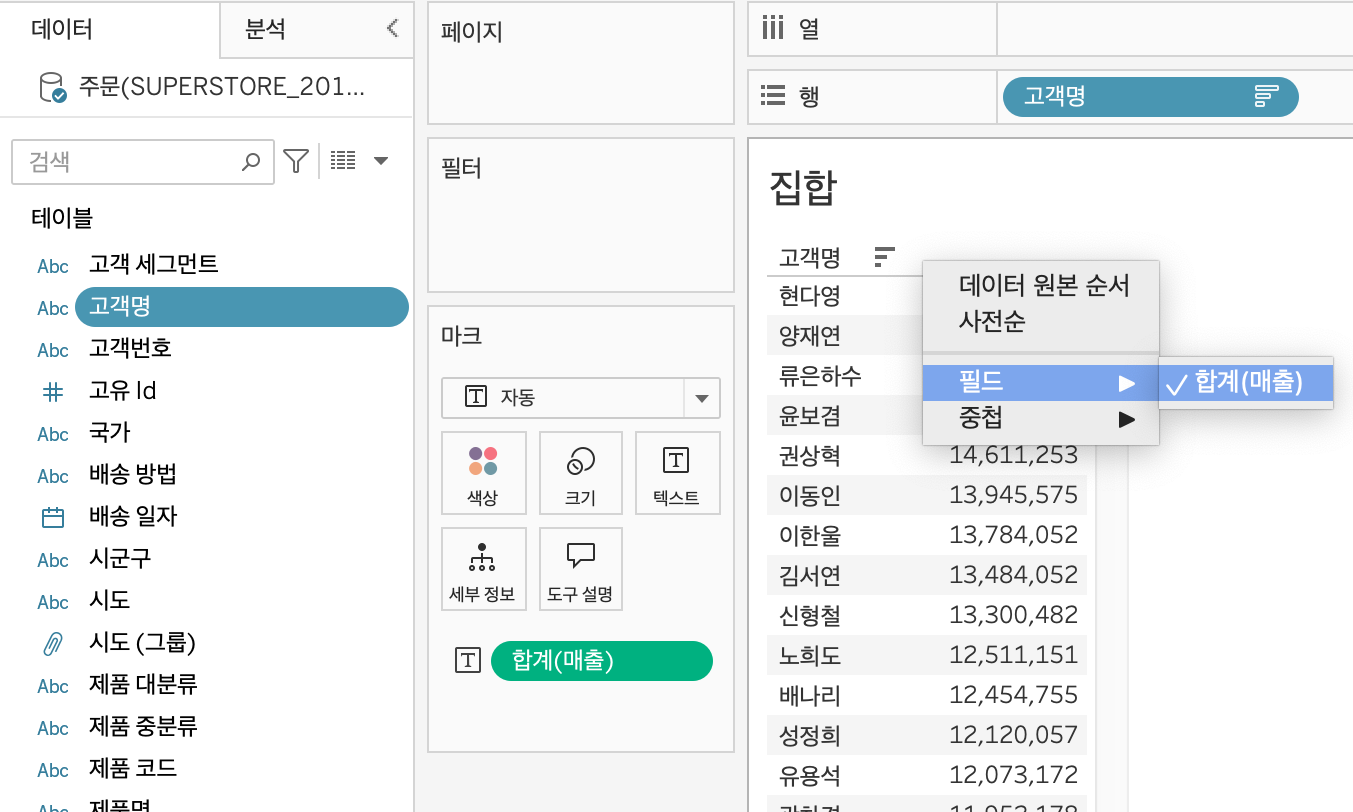The width and height of the screenshot is (1353, 812).
Task: Open the data pane view options arrow
Action: (381, 161)
